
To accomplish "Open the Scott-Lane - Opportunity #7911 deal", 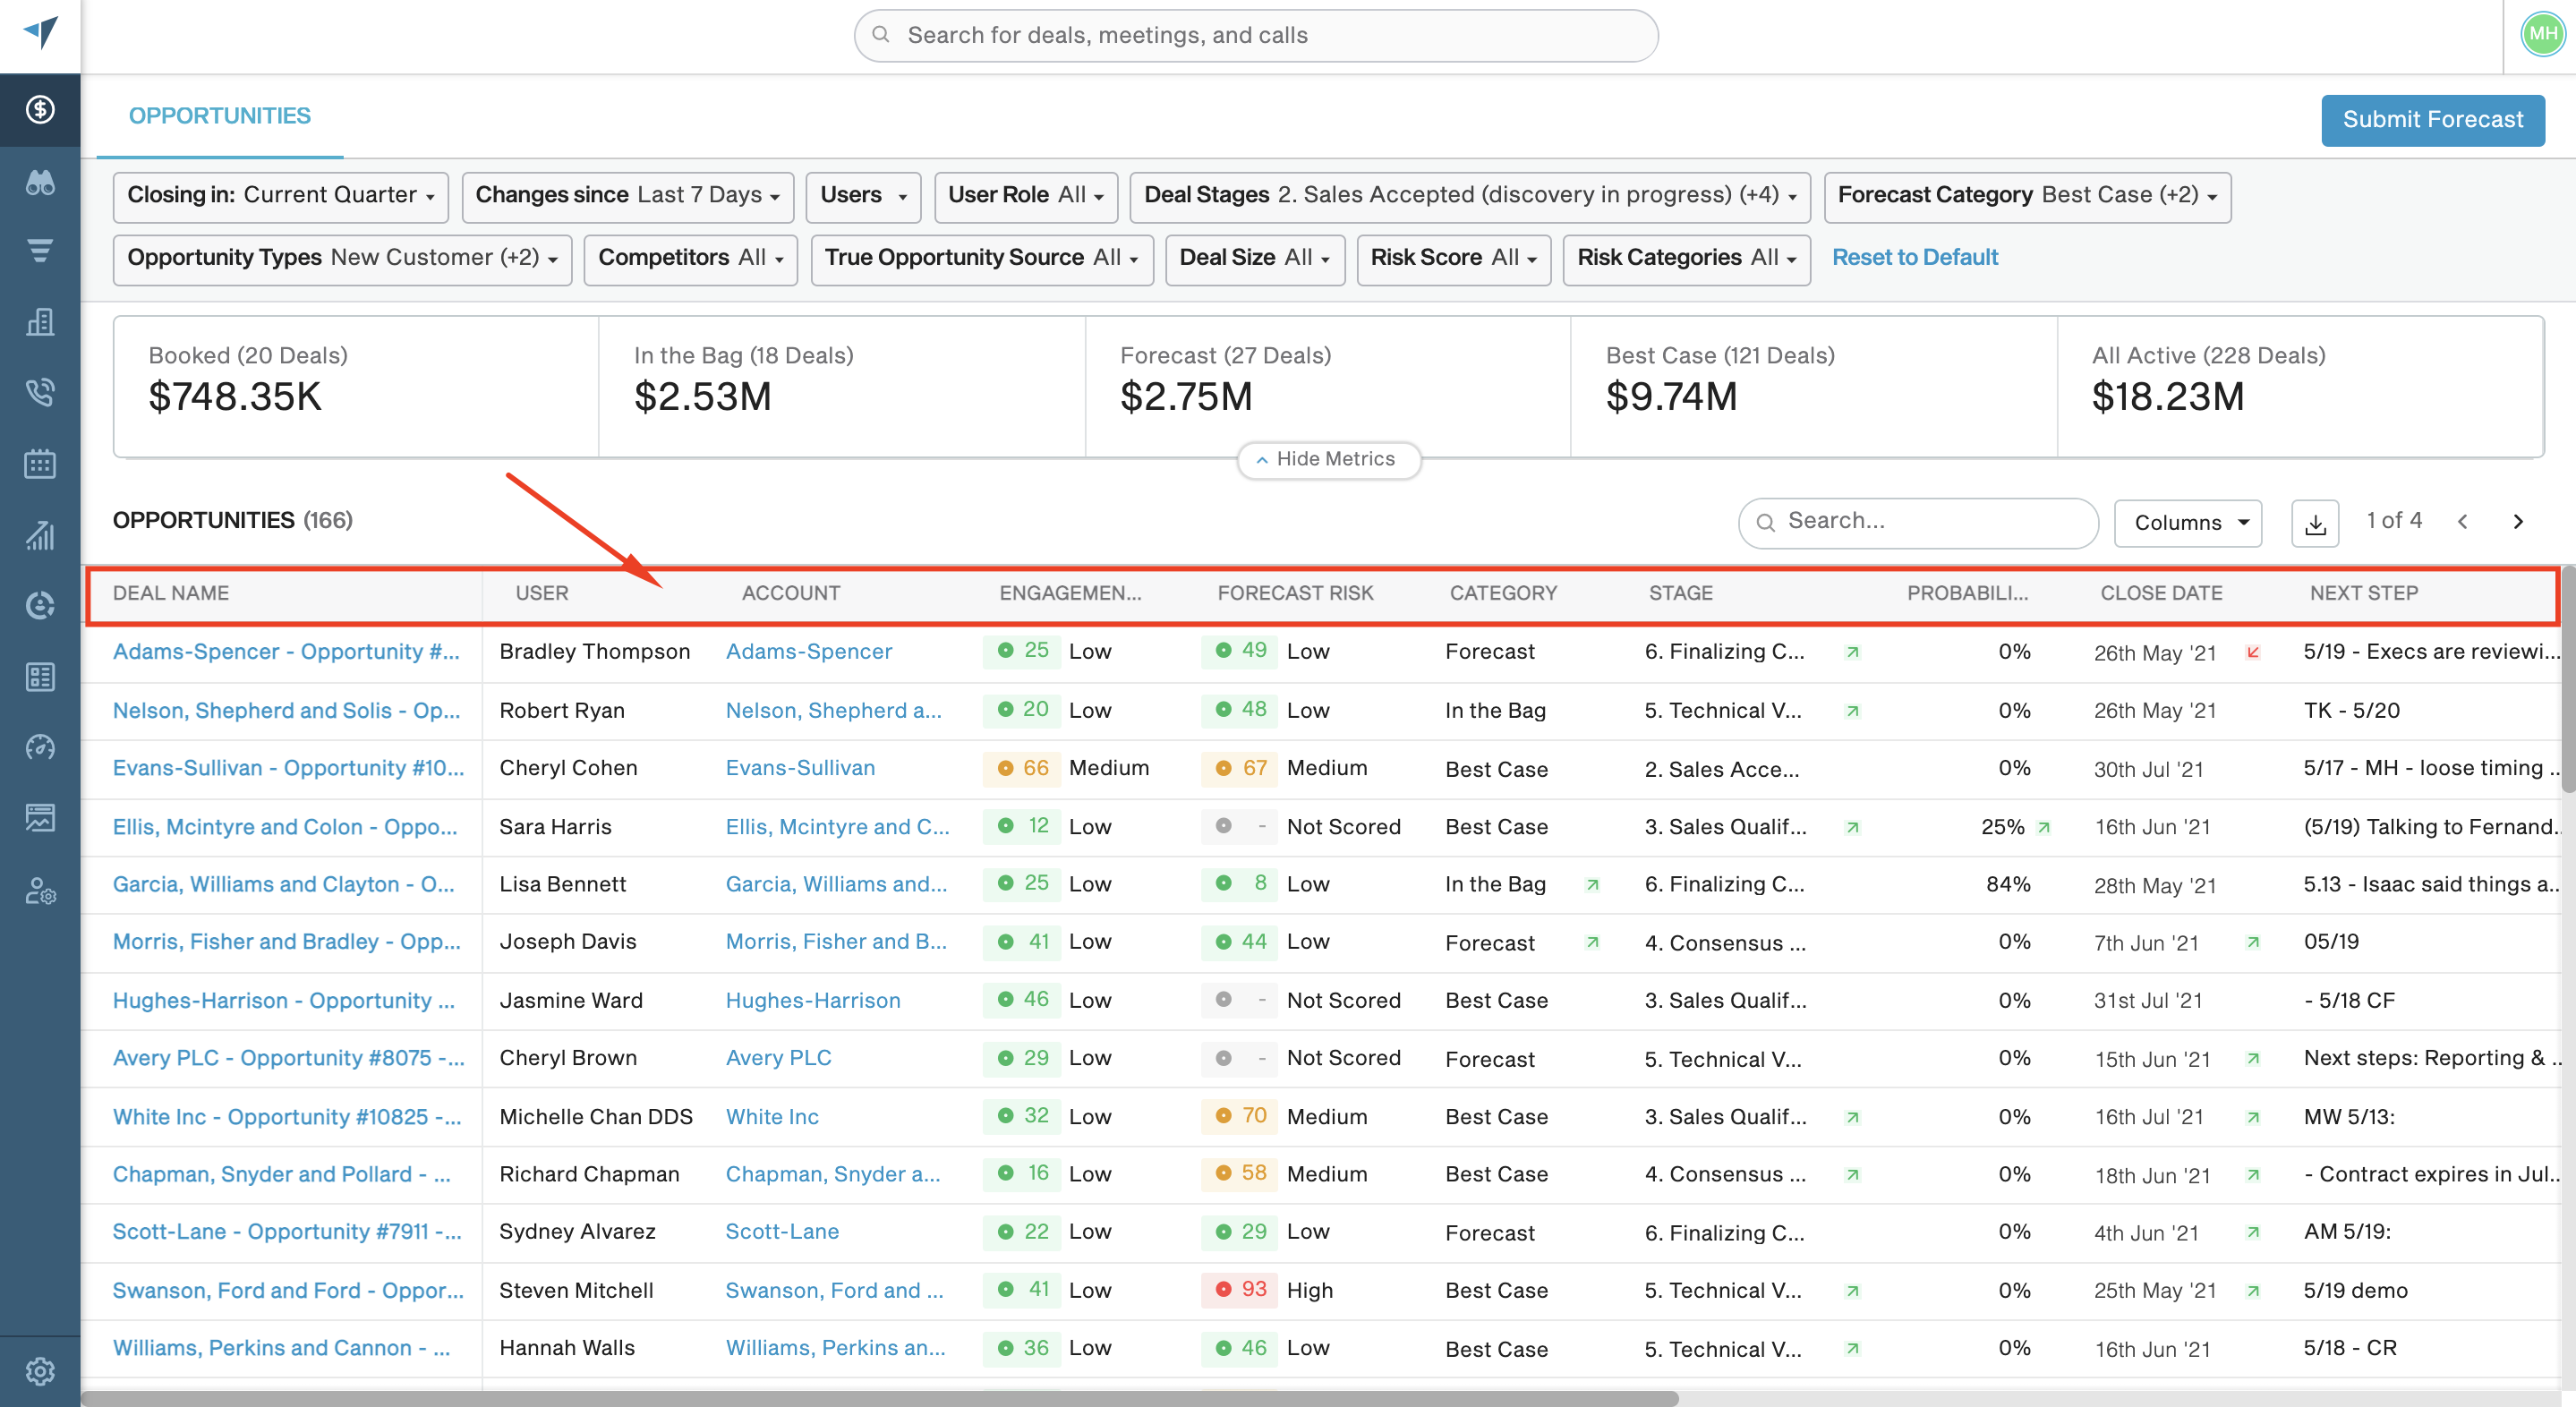I will [287, 1232].
